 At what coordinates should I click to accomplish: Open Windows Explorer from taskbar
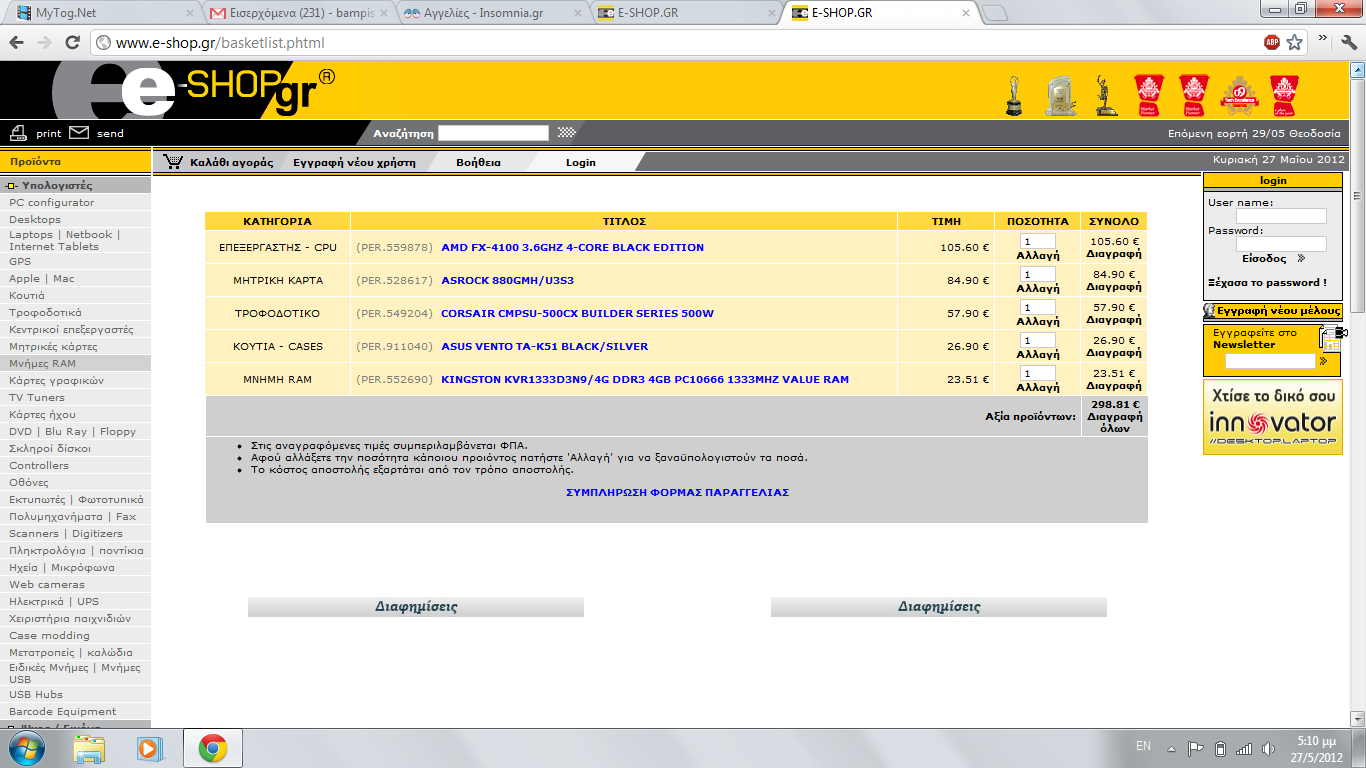[x=89, y=748]
